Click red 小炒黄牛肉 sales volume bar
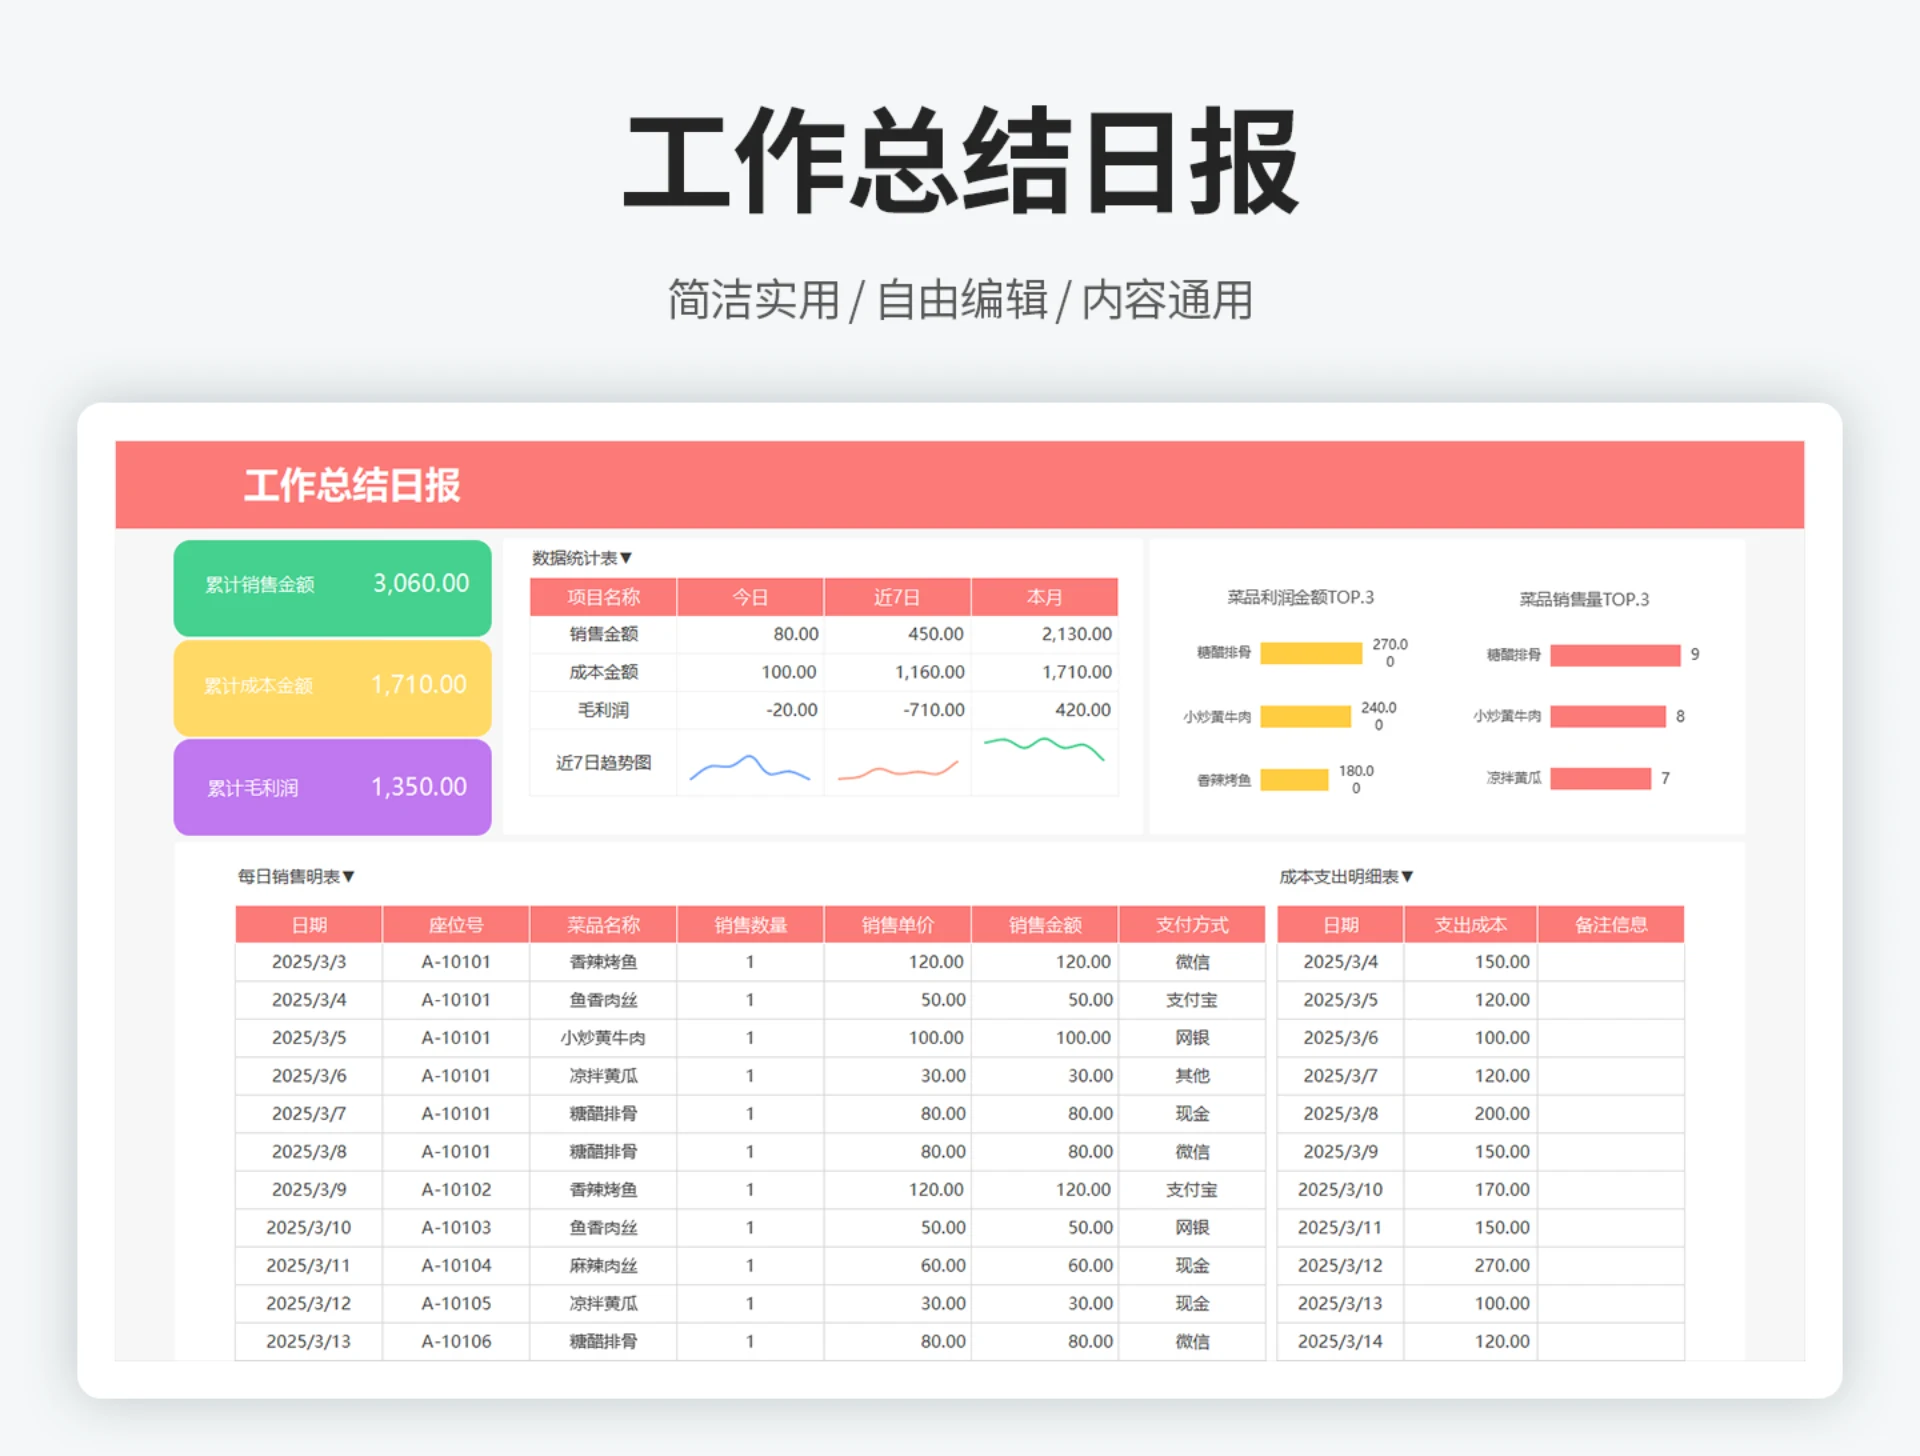Viewport: 1920px width, 1456px height. pos(1607,716)
